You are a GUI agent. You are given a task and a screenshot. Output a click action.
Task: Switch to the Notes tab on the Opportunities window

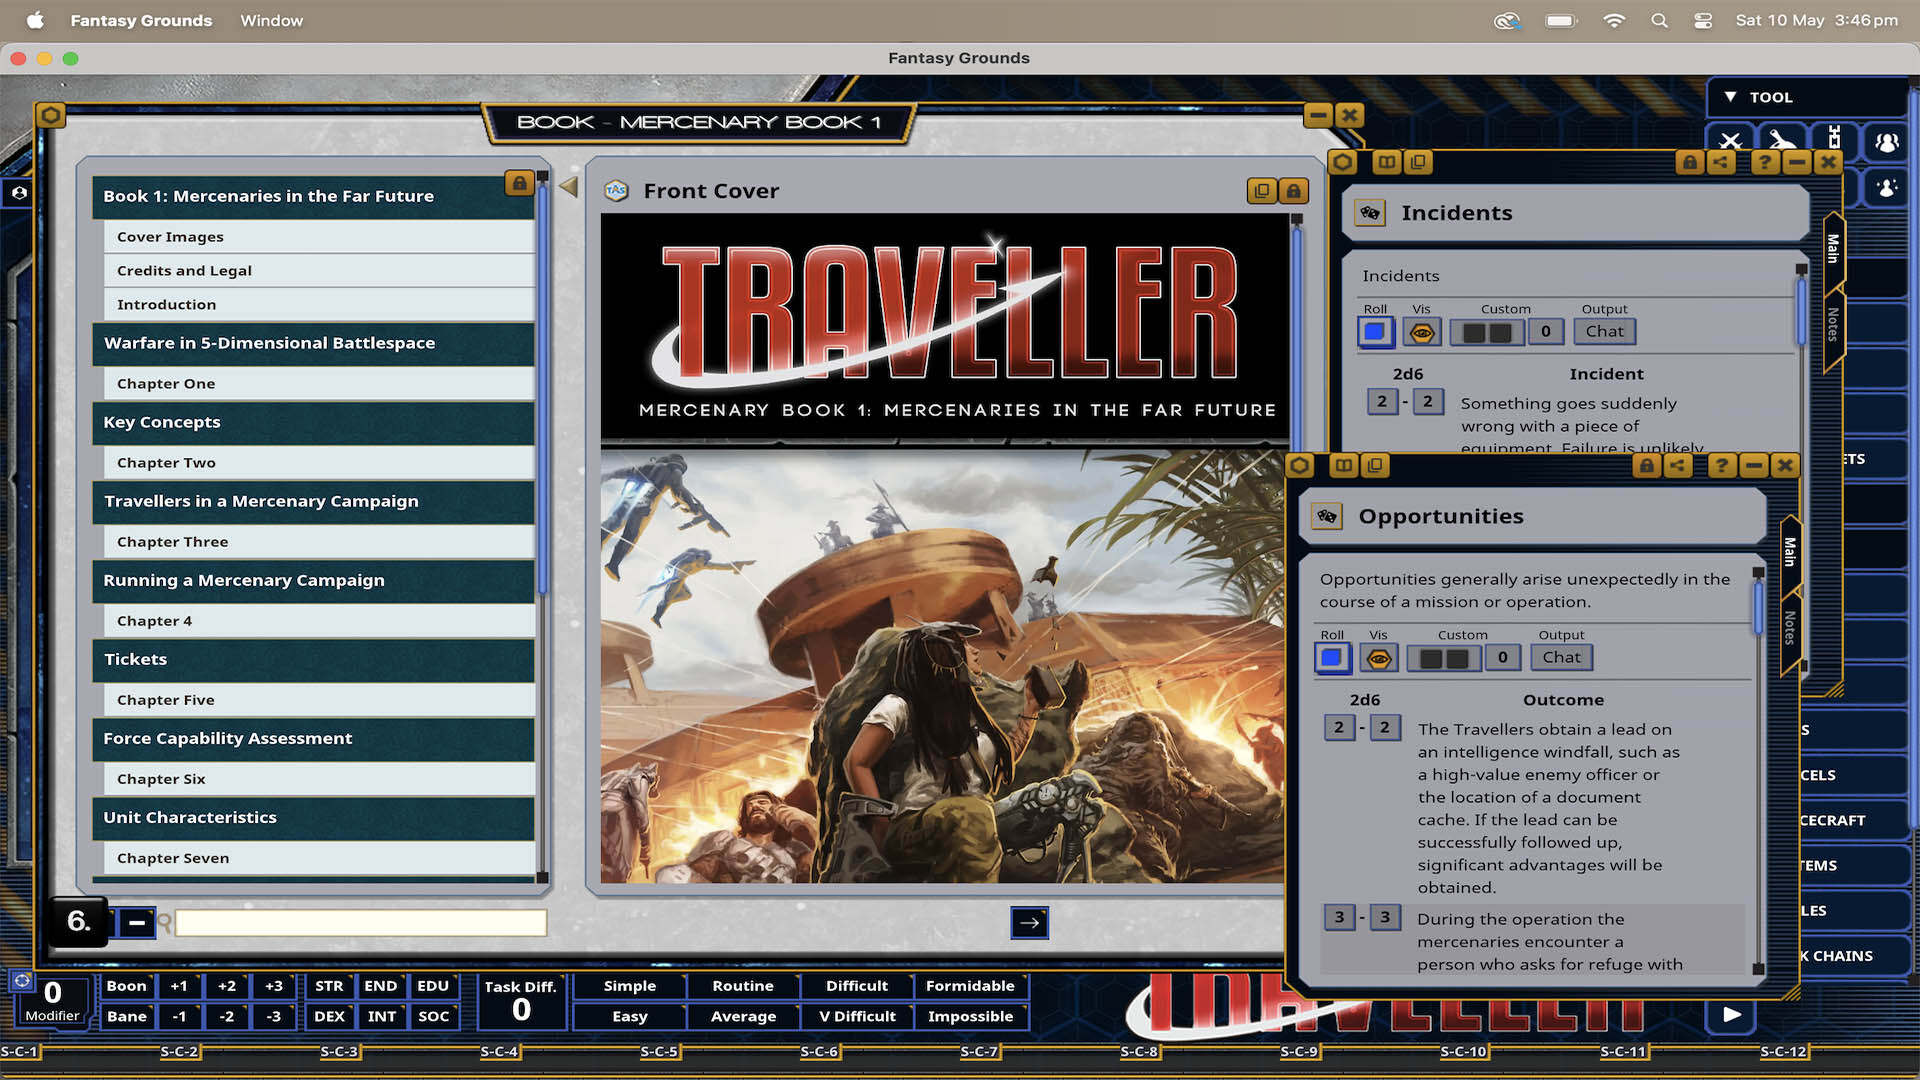[1789, 625]
